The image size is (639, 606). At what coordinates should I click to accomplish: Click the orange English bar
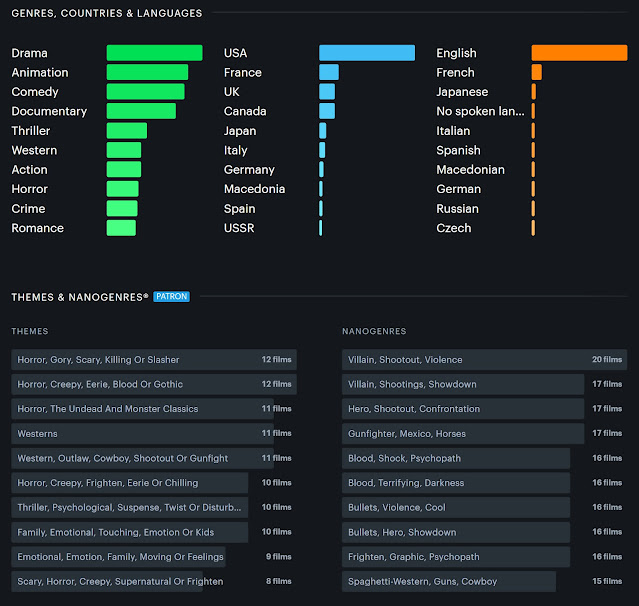pyautogui.click(x=580, y=53)
